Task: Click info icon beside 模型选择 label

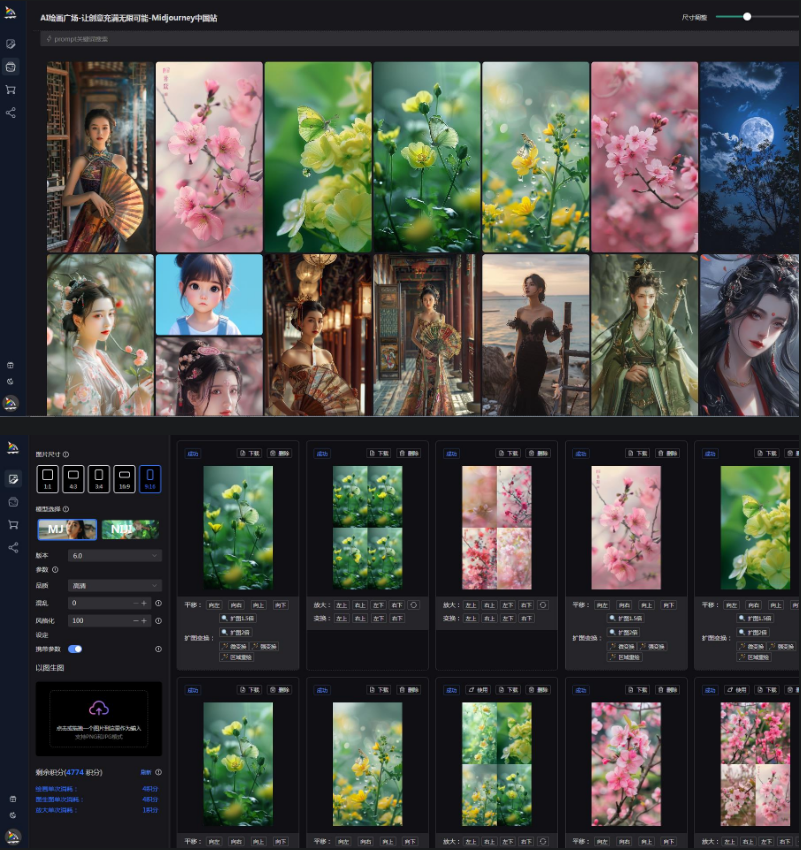Action: coord(66,511)
